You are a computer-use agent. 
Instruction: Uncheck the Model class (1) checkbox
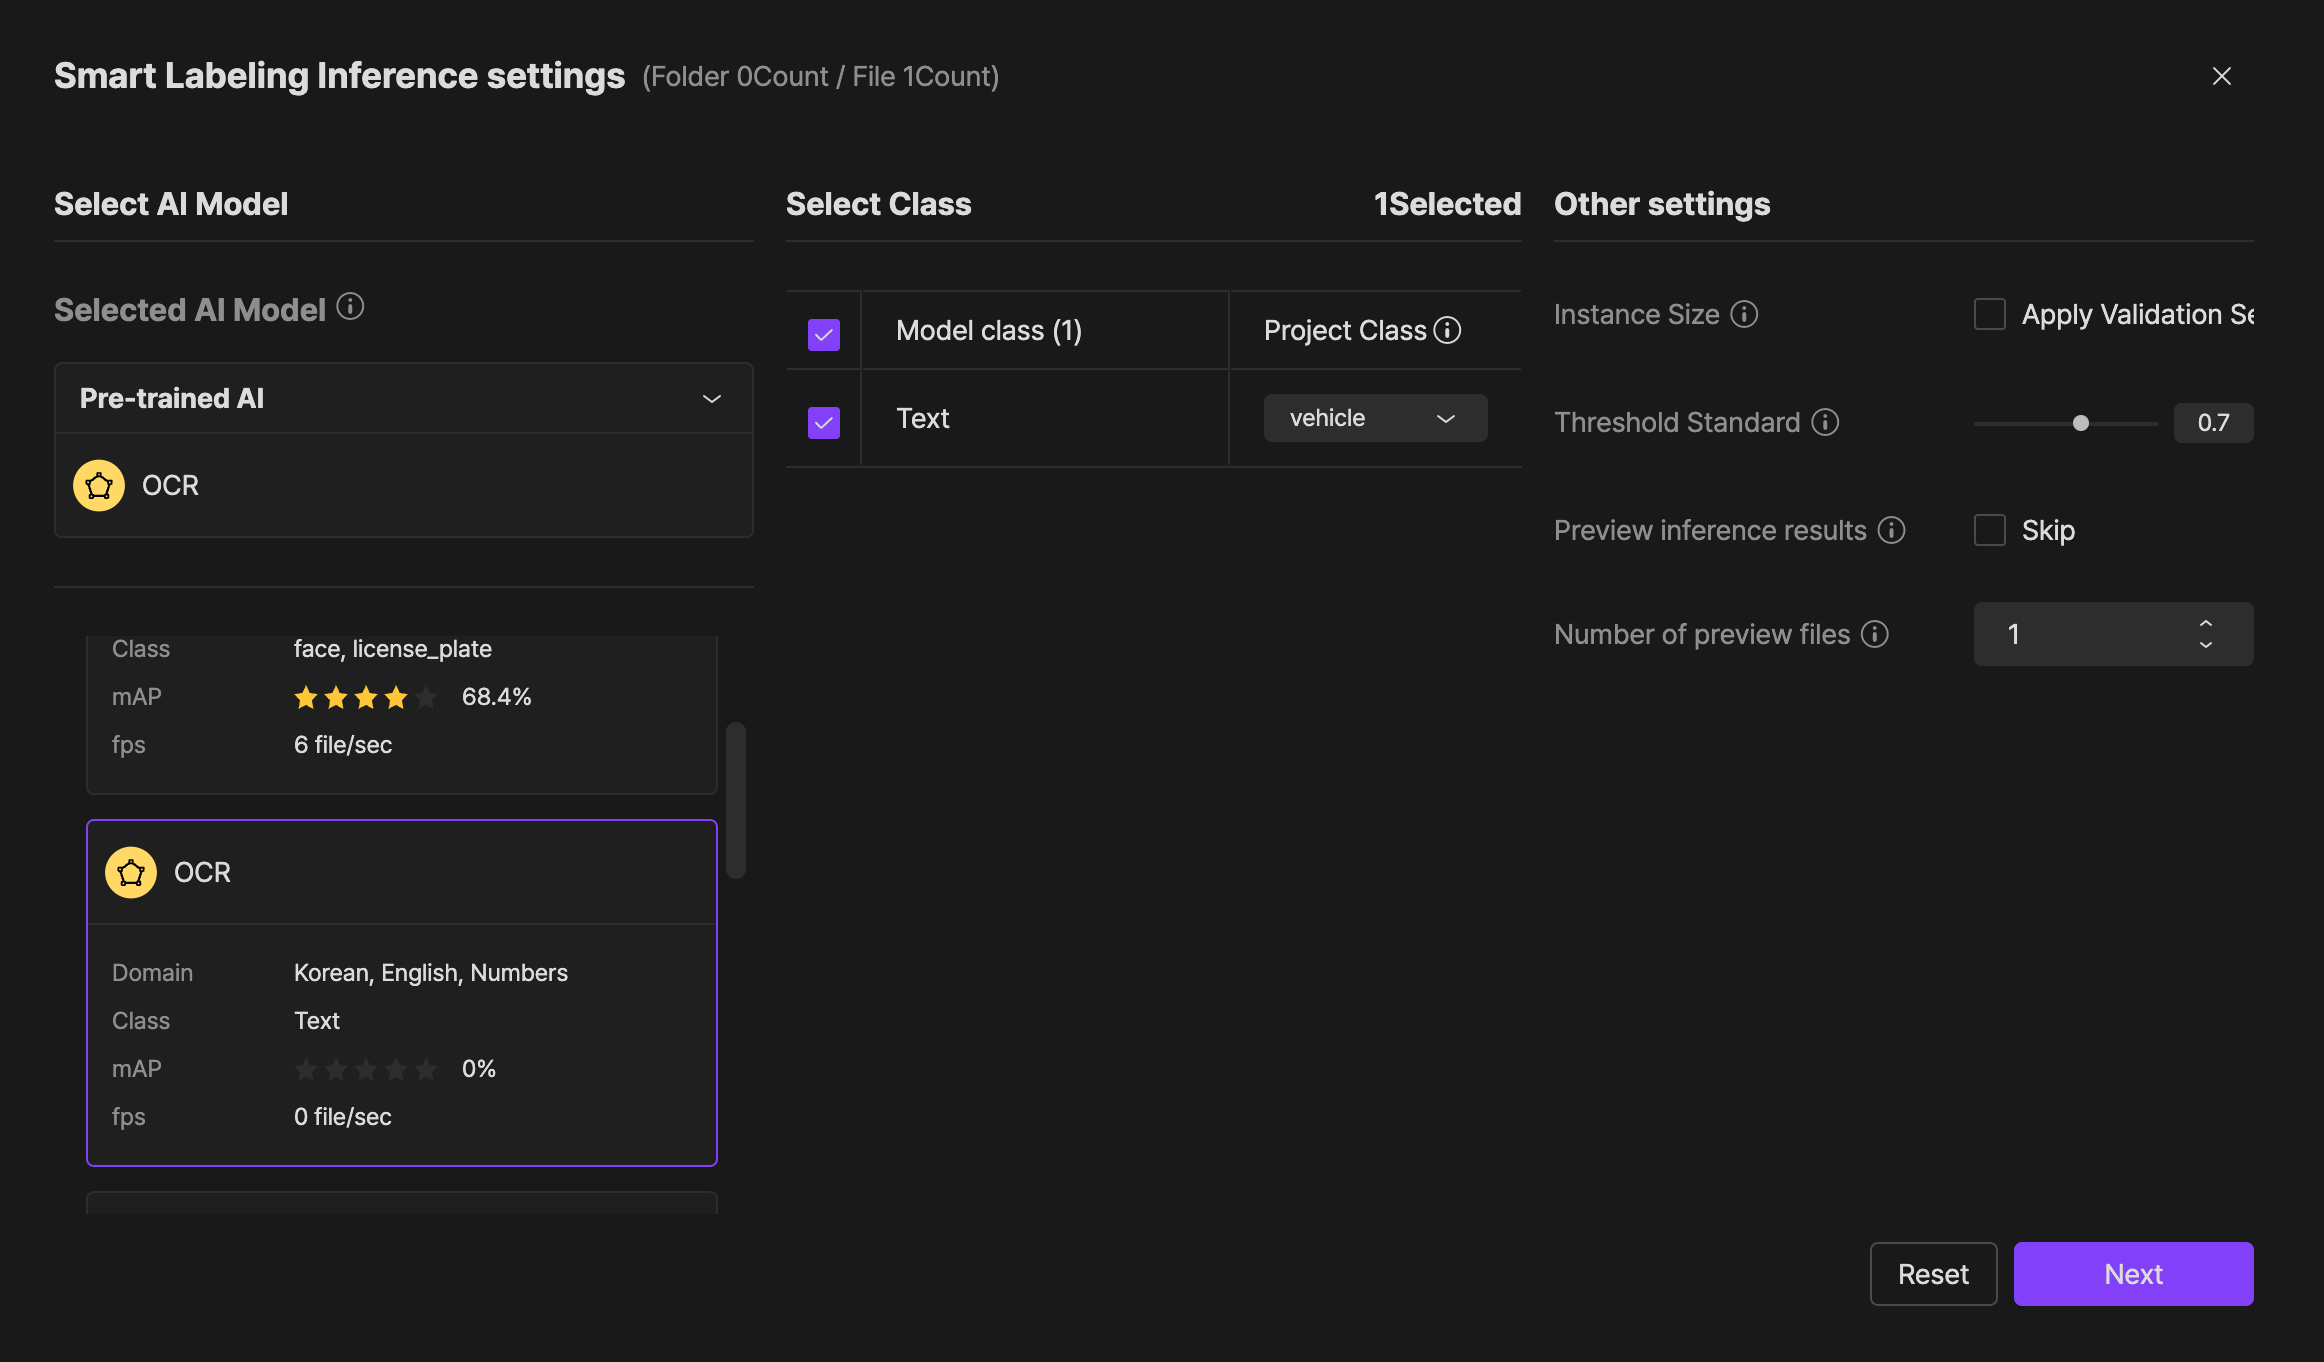click(x=824, y=334)
